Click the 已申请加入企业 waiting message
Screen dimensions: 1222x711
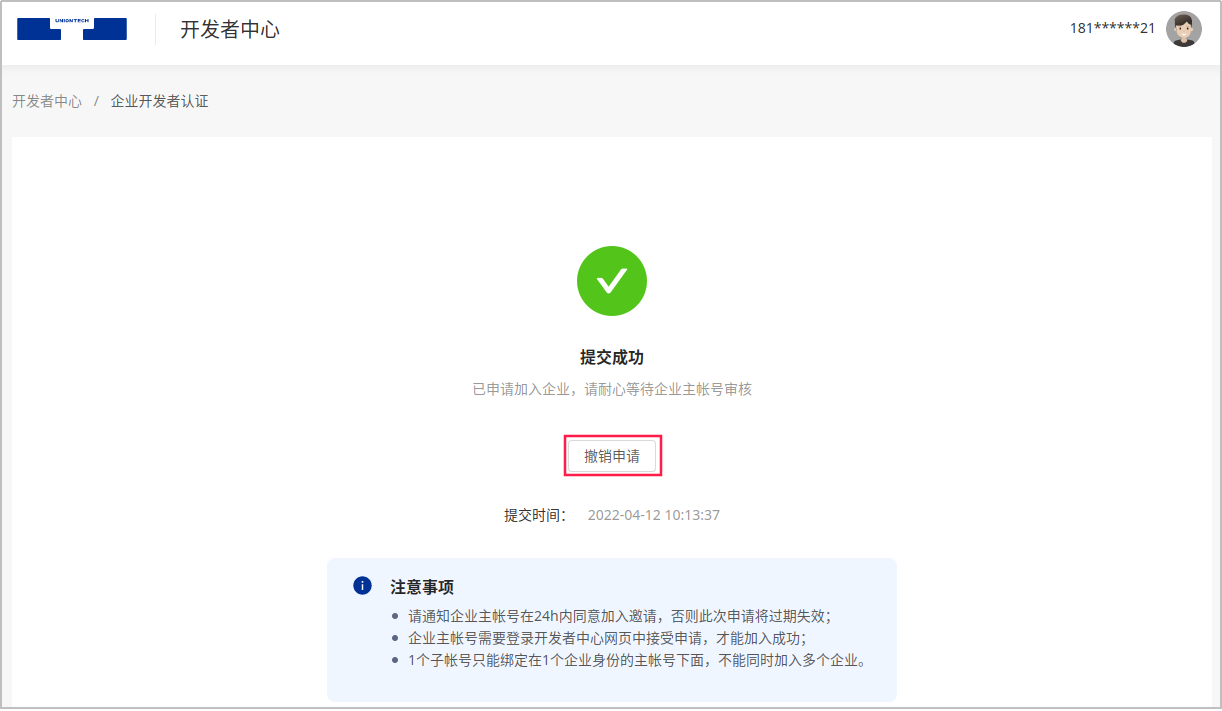click(x=612, y=389)
